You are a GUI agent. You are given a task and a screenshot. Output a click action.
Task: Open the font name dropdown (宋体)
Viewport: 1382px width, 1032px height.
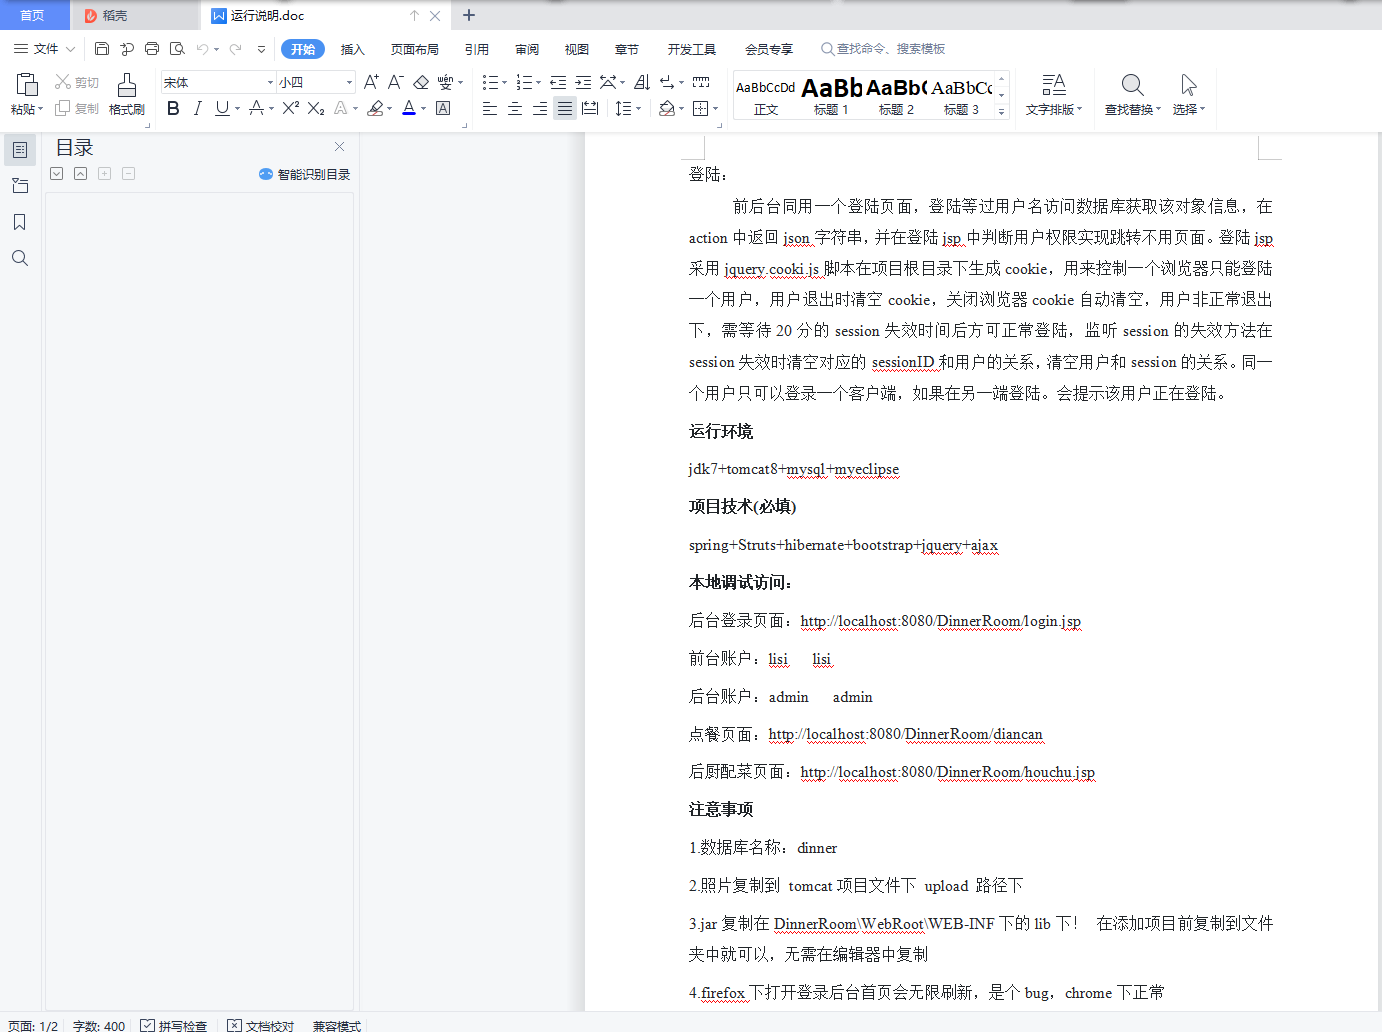click(x=270, y=82)
